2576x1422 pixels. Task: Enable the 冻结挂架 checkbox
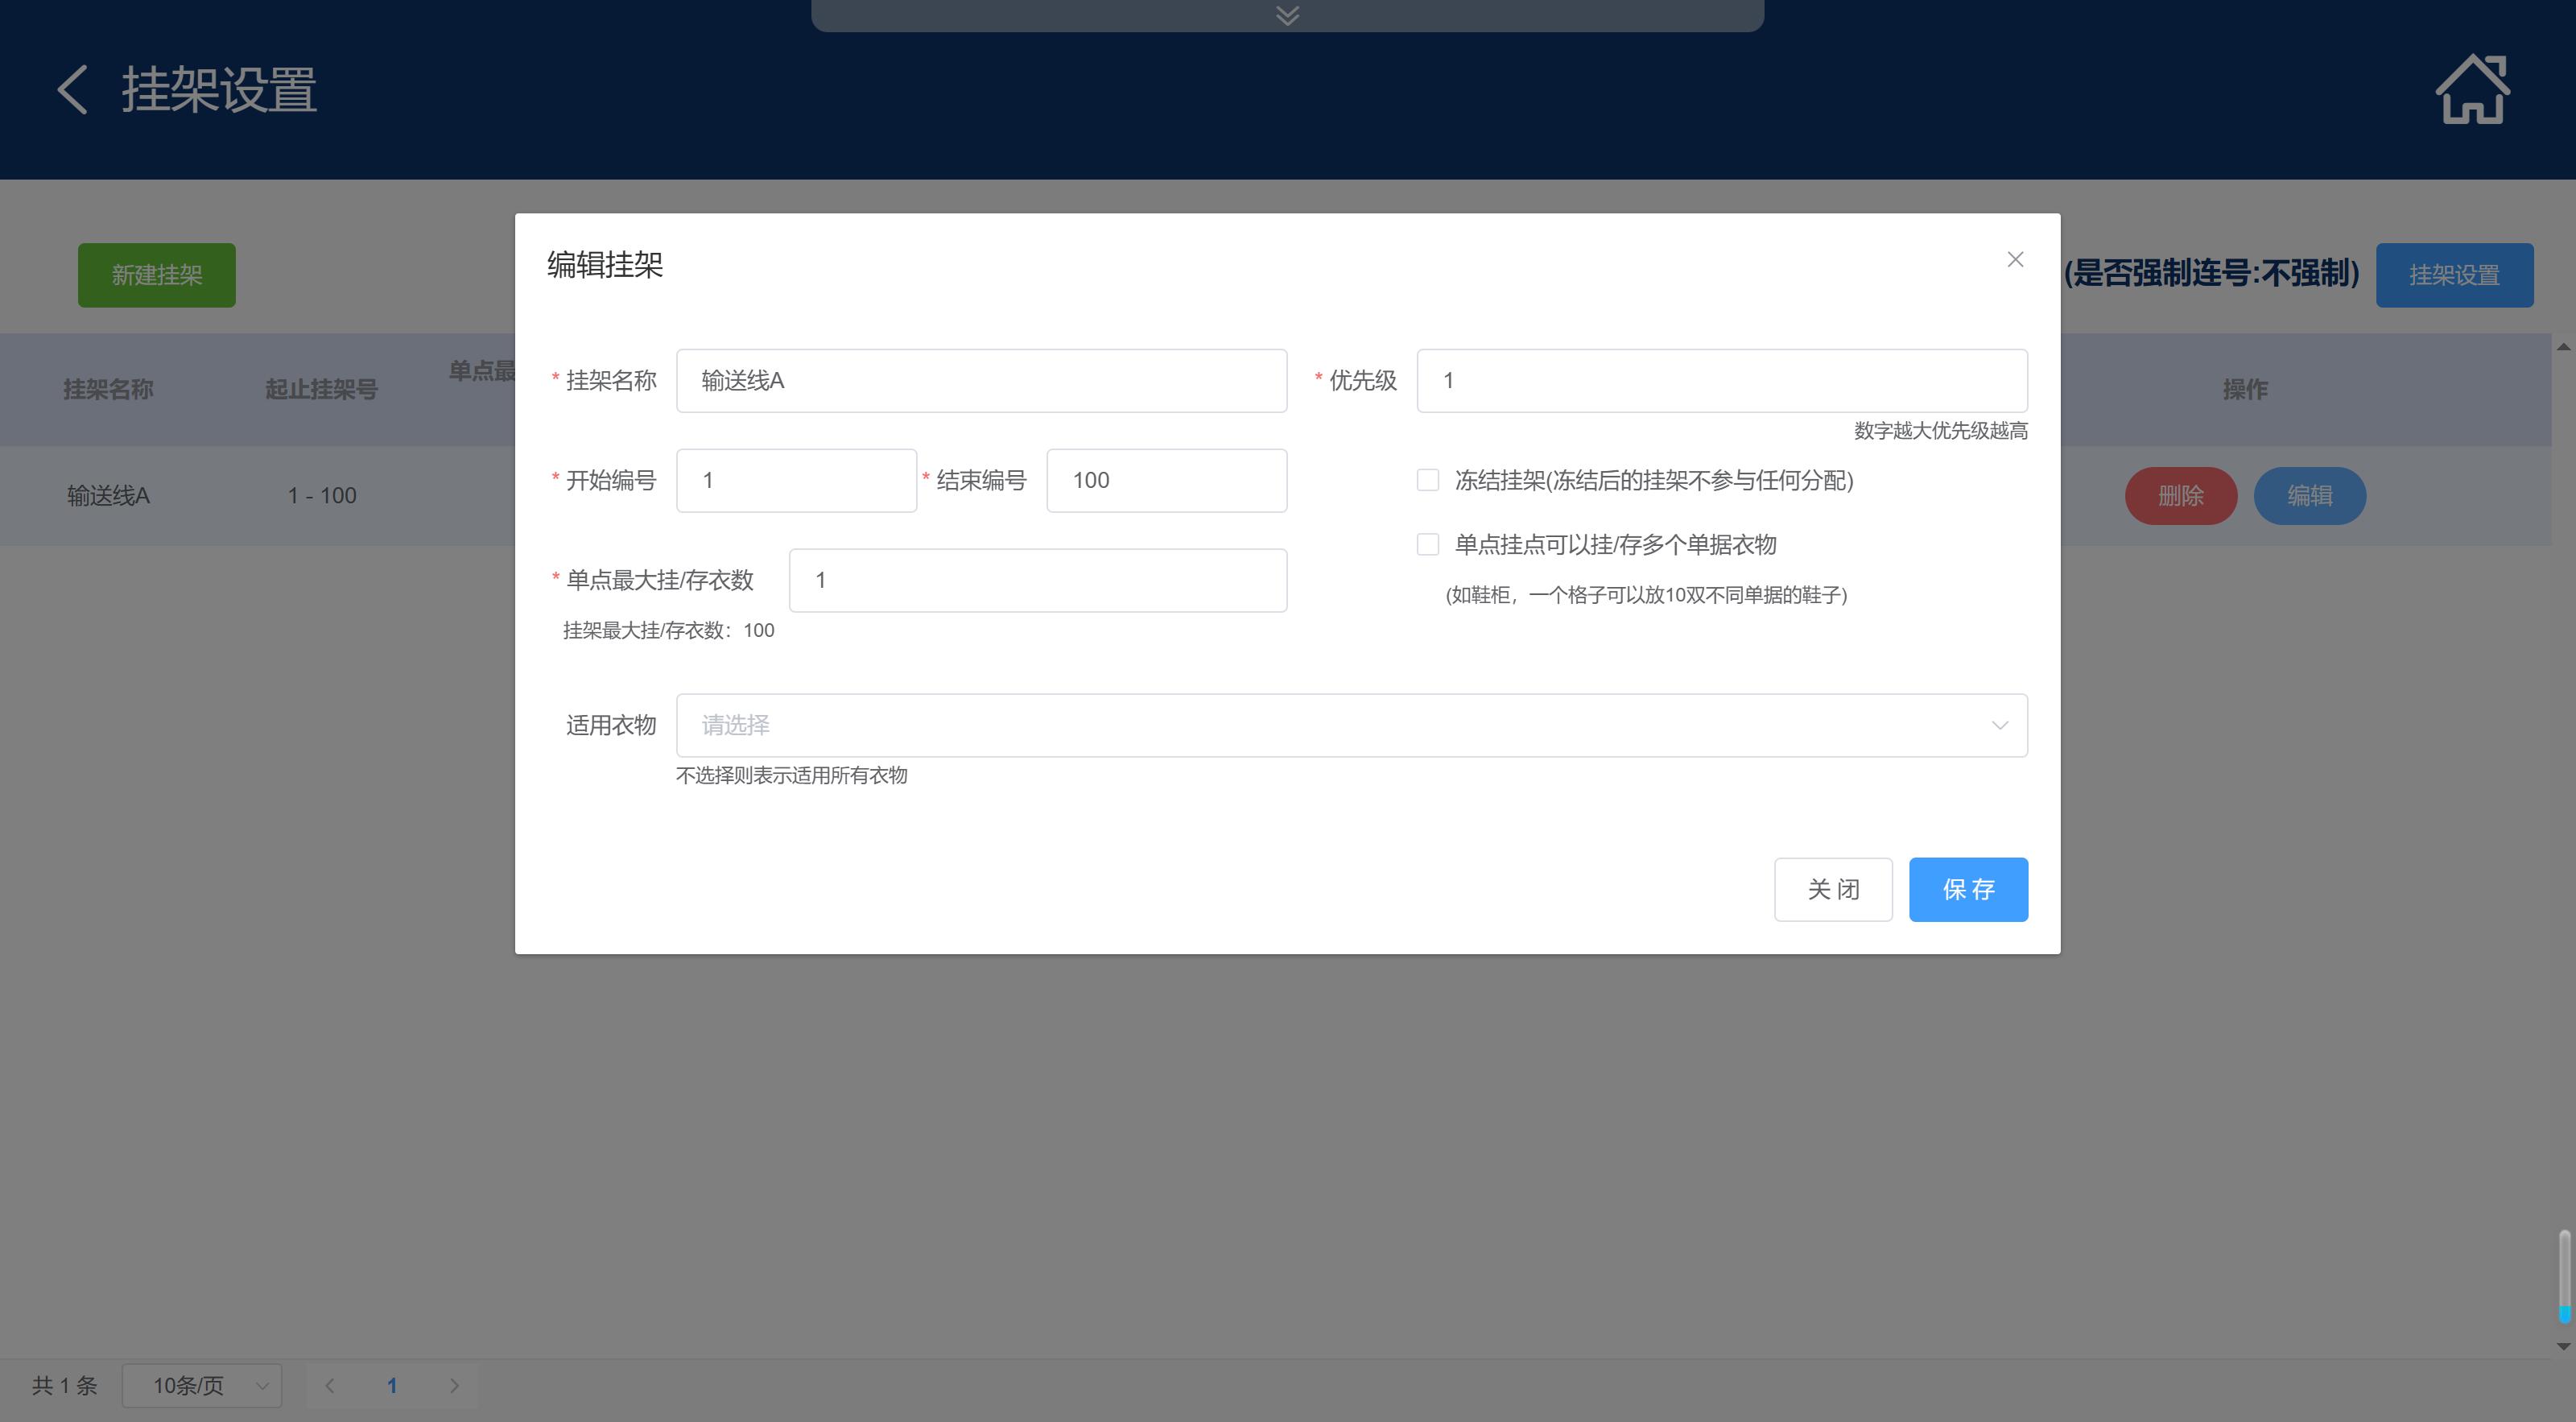1428,481
